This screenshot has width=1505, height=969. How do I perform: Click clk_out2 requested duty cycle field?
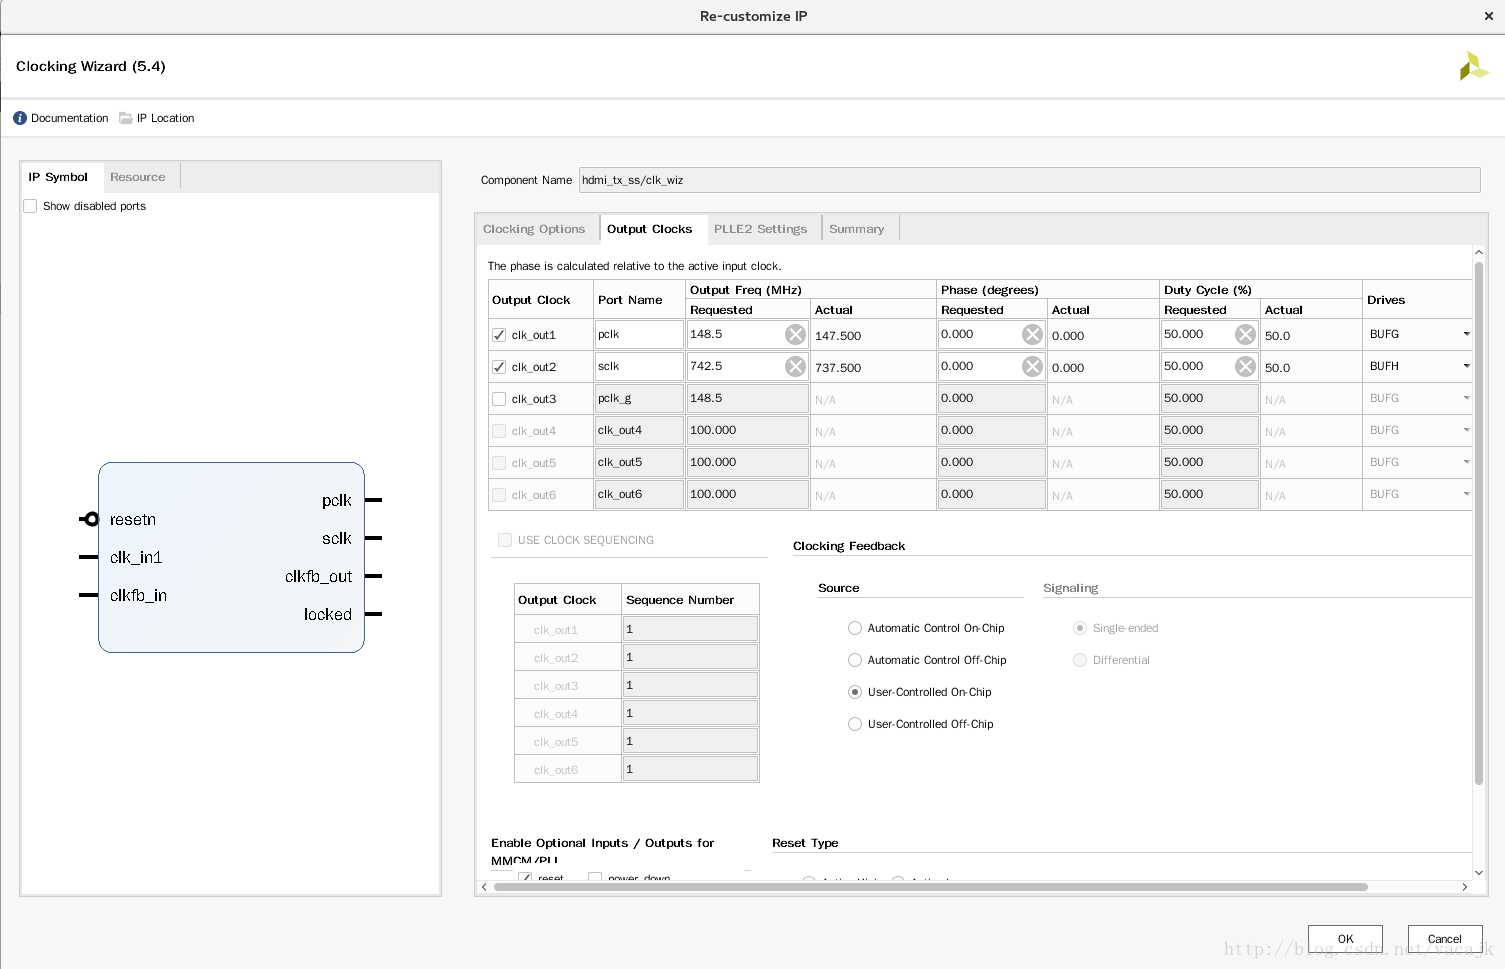click(x=1197, y=366)
